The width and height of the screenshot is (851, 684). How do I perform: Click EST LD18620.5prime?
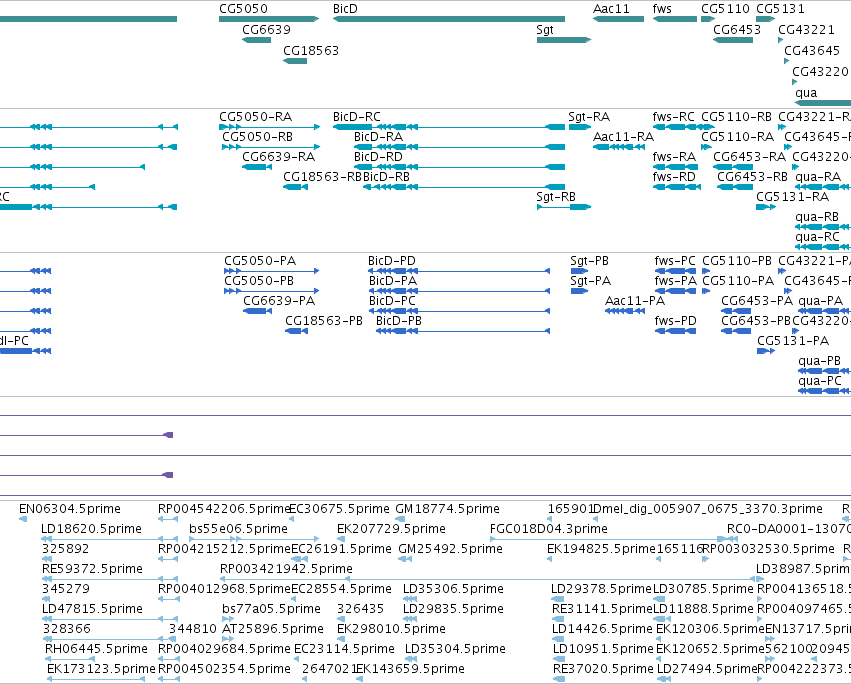click(109, 539)
